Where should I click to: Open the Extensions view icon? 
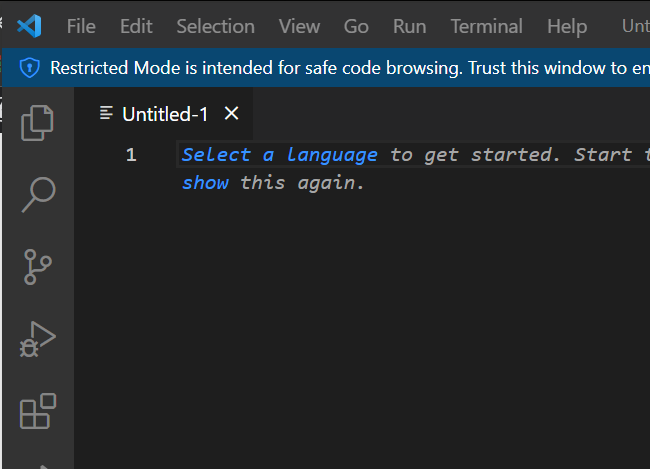38,411
